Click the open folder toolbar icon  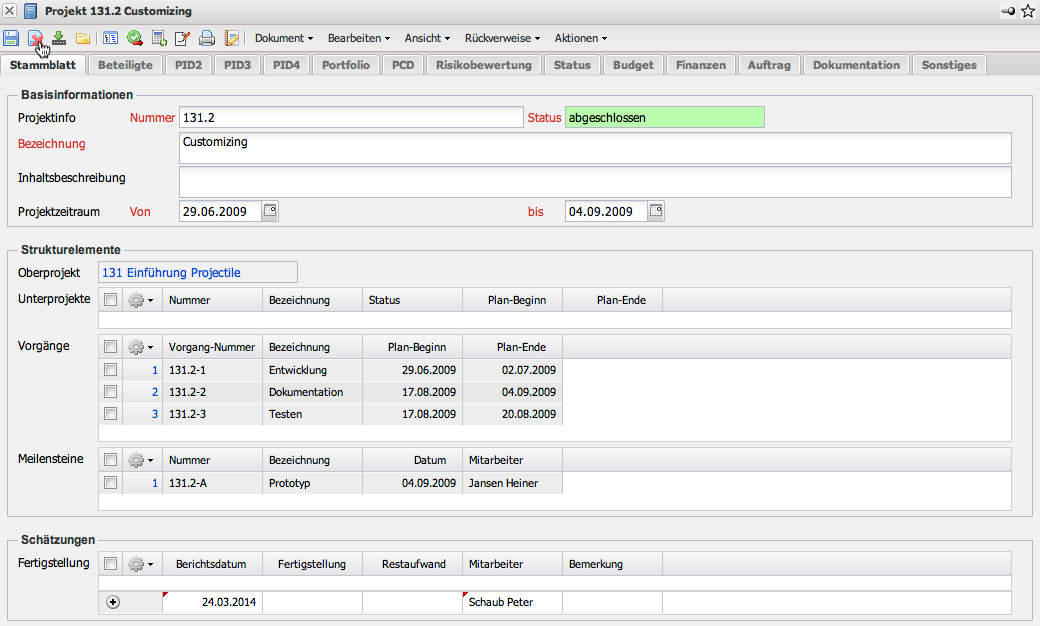tap(83, 38)
